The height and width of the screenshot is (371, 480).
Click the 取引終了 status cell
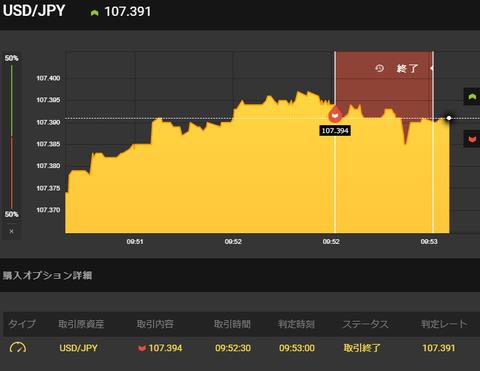coord(362,348)
